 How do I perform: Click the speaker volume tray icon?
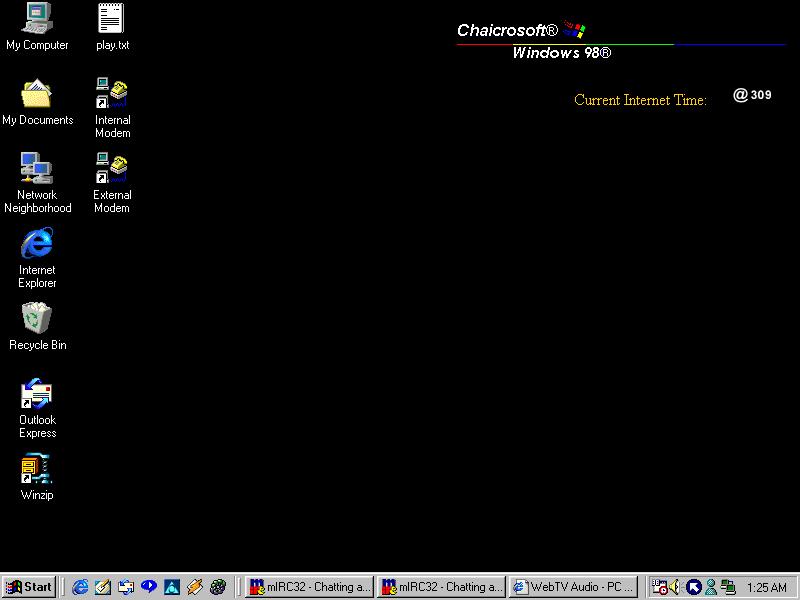tap(675, 587)
